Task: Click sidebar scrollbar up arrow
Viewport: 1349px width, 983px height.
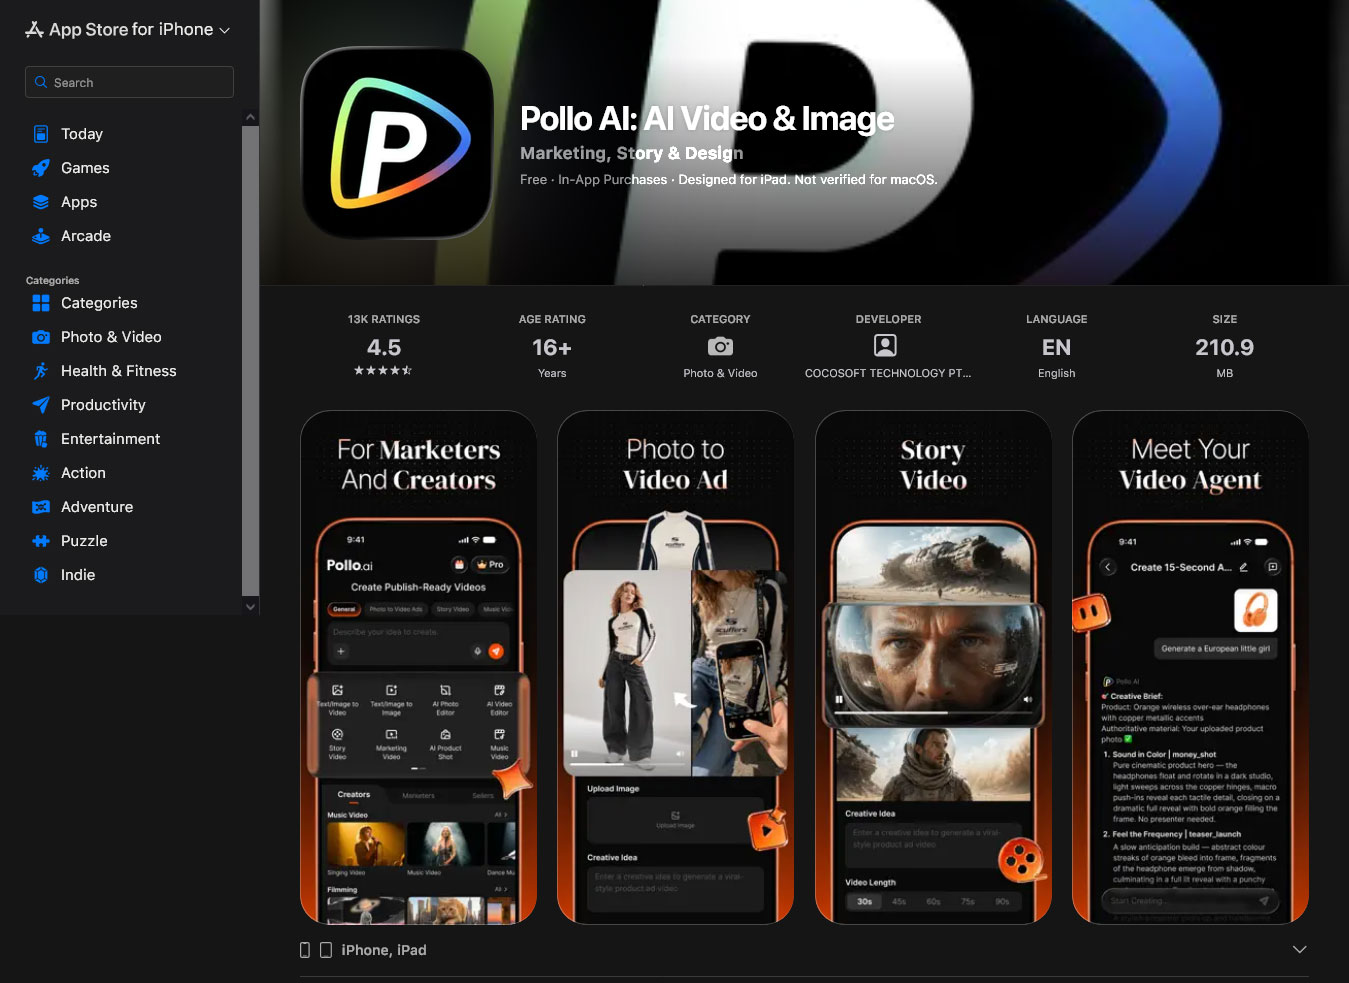Action: 250,118
